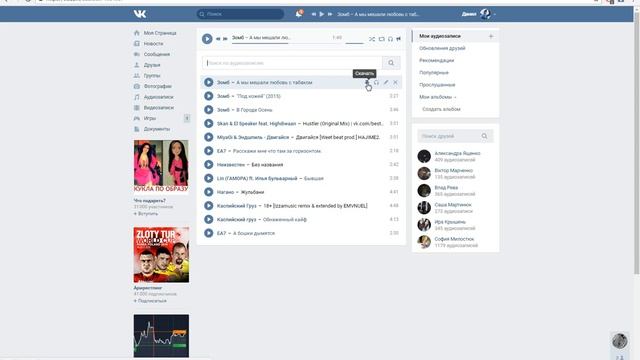The width and height of the screenshot is (640, 360).
Task: Open Рекомендации section
Action: (x=436, y=60)
